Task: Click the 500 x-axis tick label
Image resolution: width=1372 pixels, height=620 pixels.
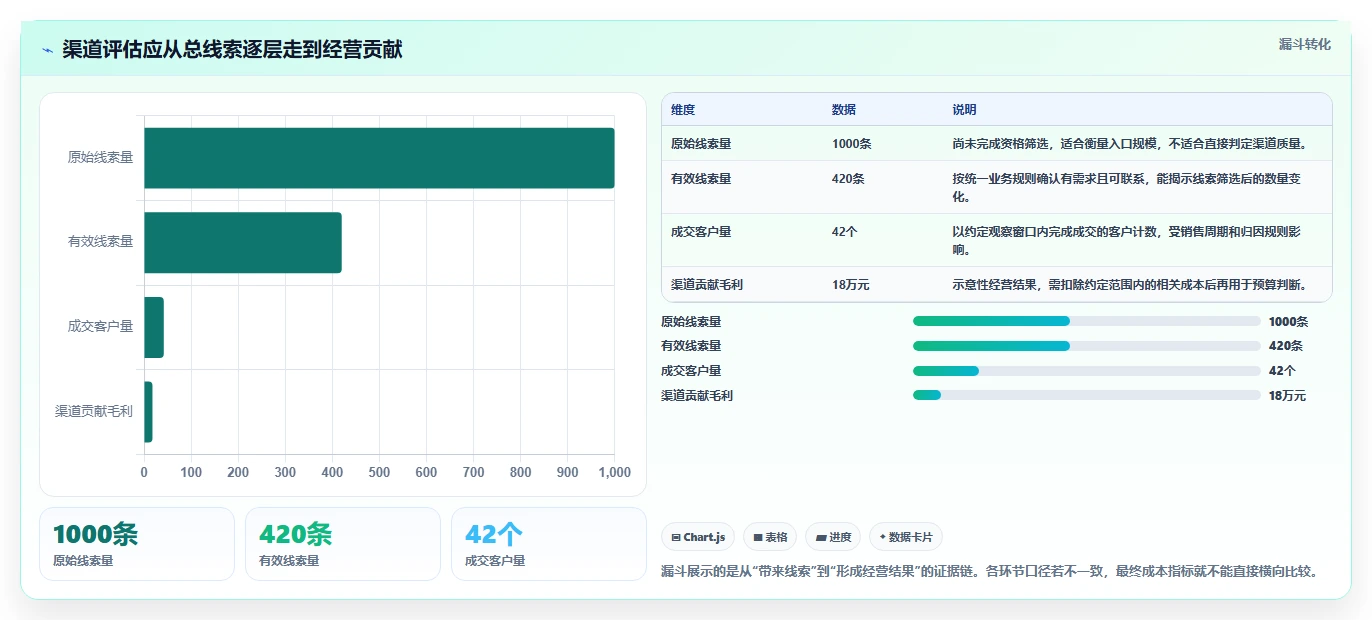Action: [x=379, y=472]
